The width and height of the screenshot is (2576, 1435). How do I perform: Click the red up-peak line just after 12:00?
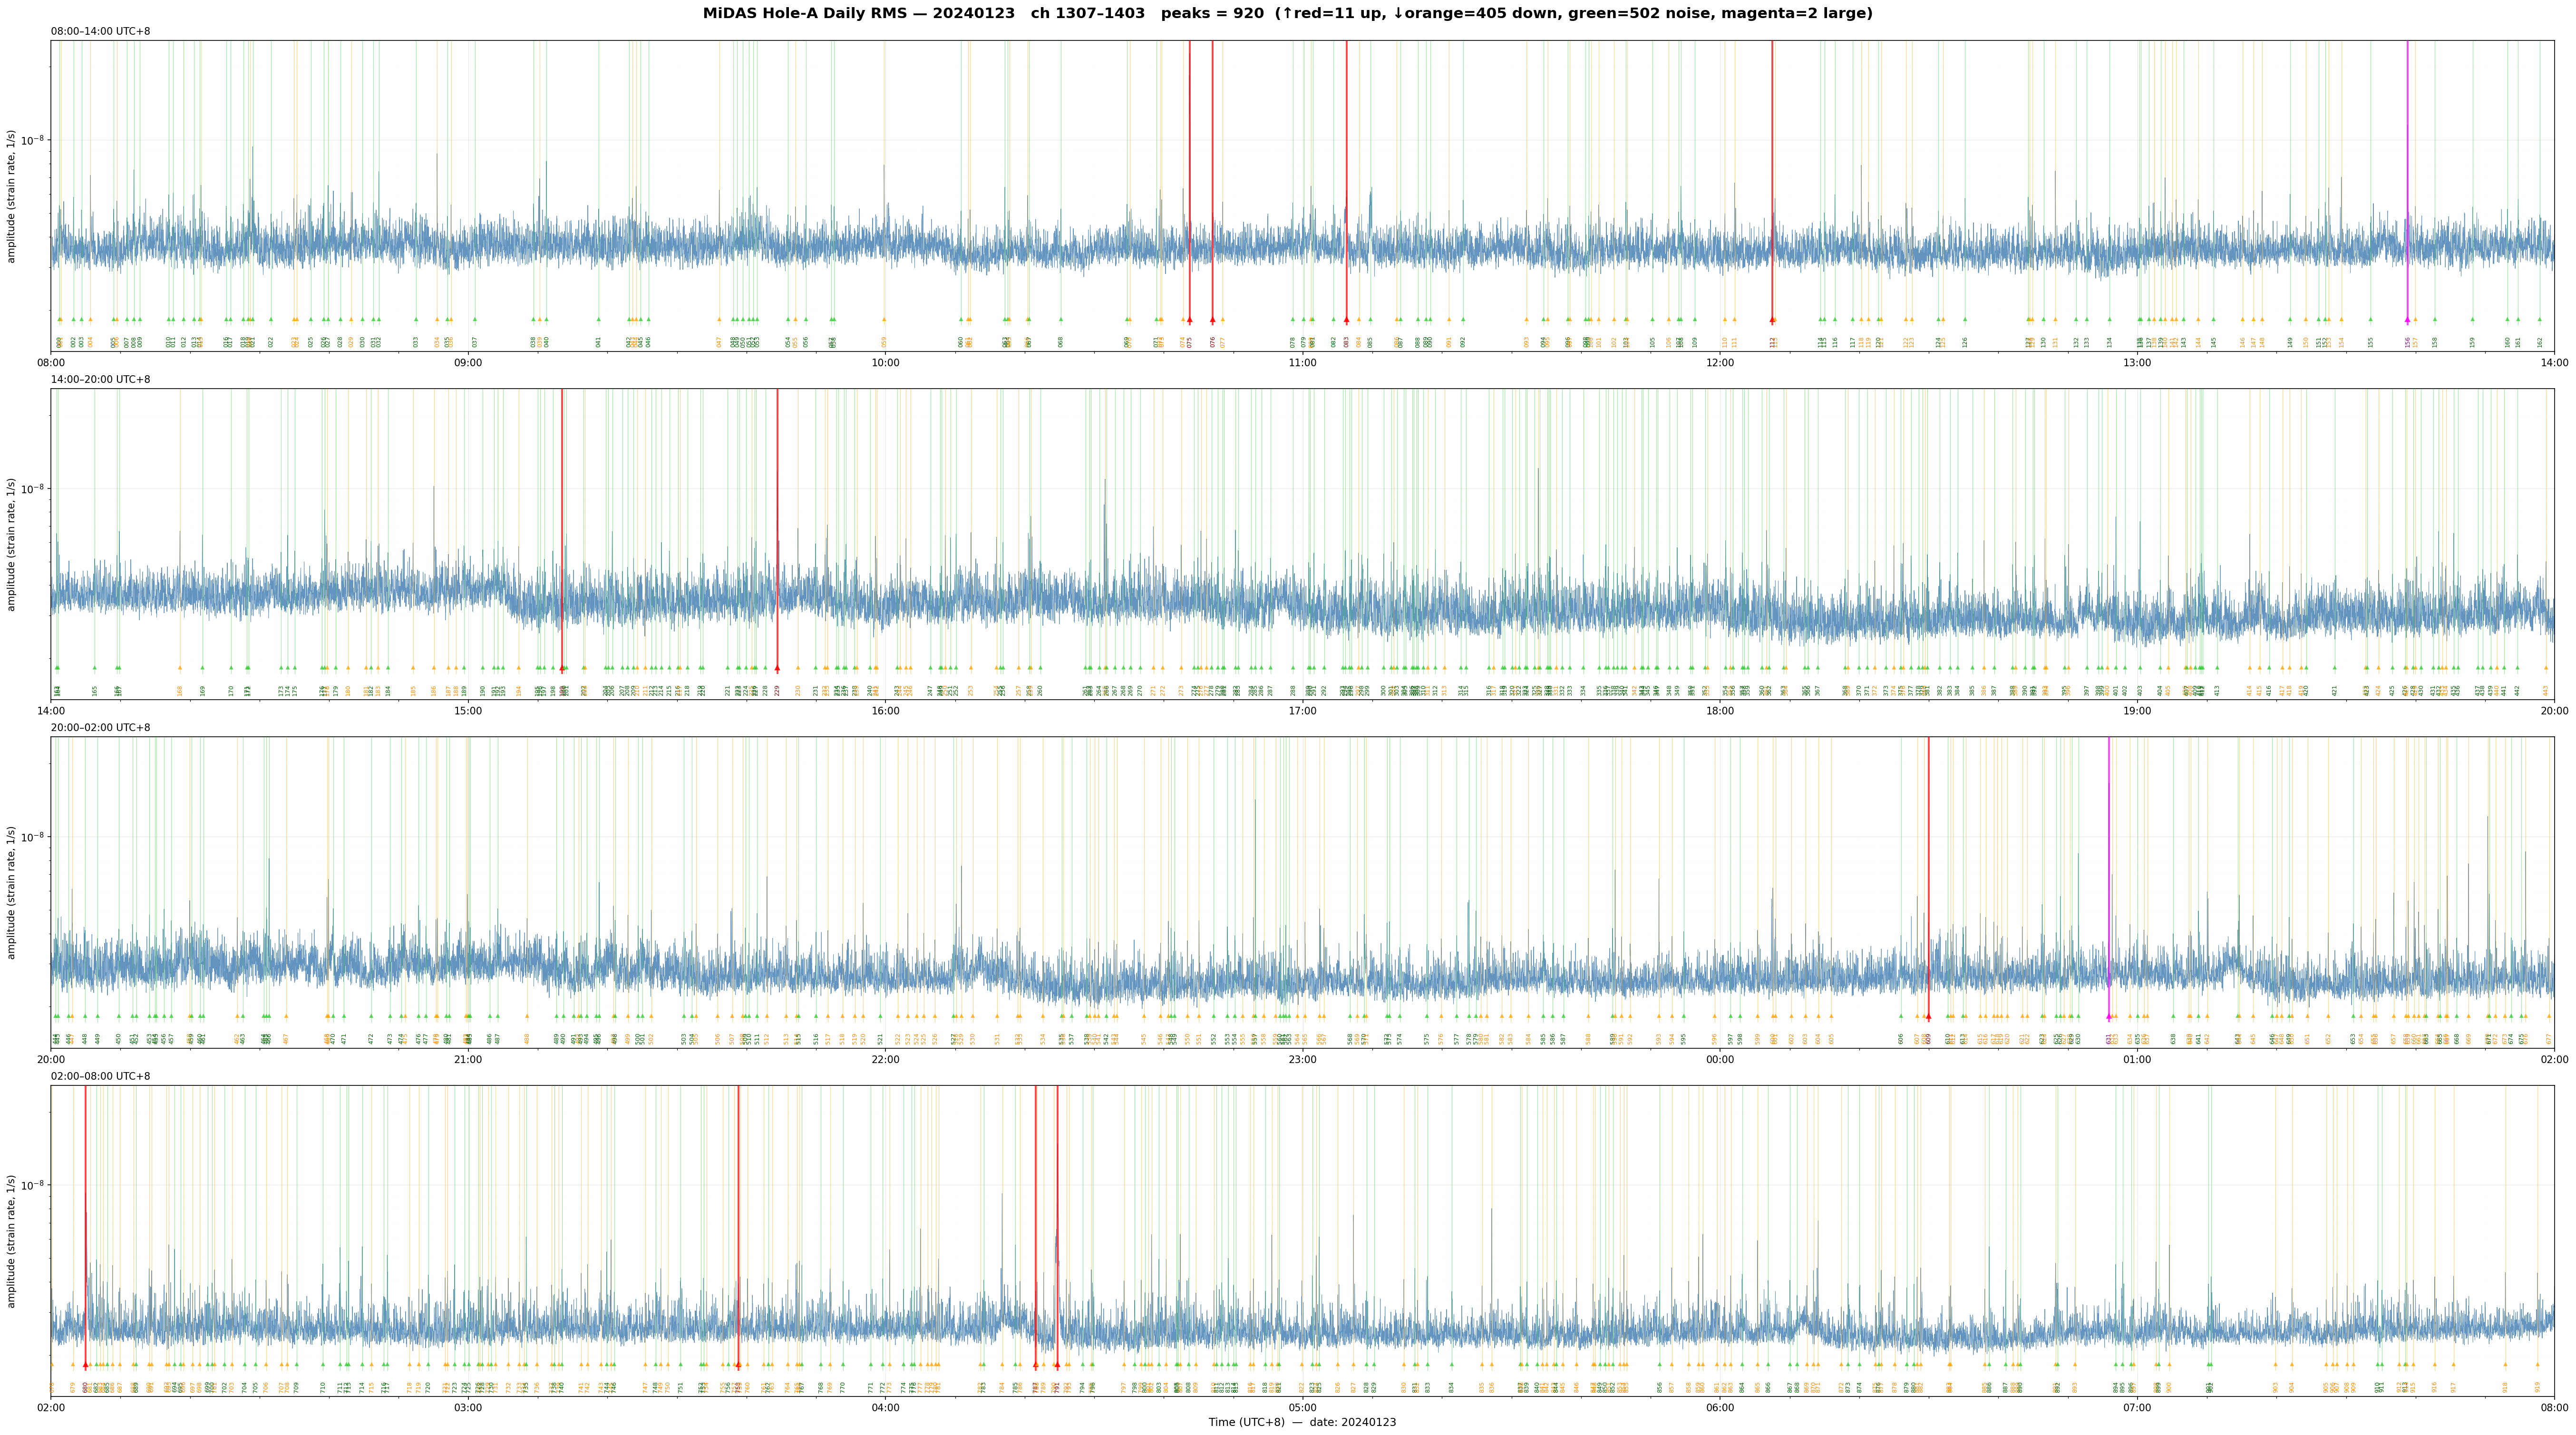(1772, 180)
